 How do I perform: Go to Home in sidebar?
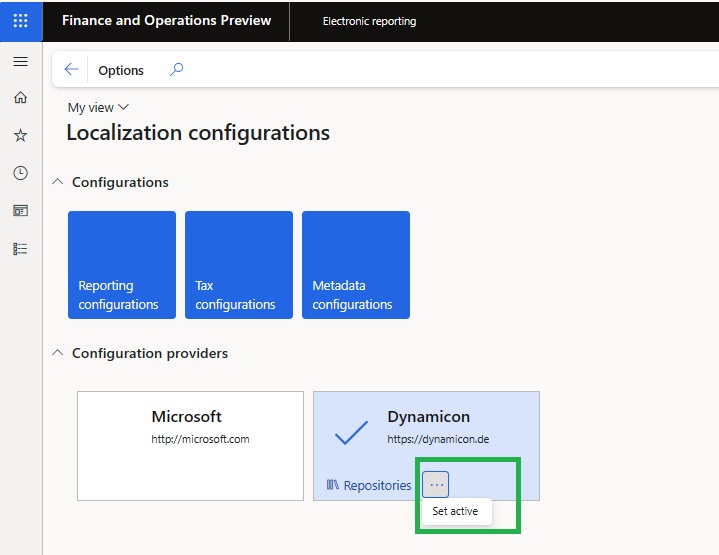(20, 98)
